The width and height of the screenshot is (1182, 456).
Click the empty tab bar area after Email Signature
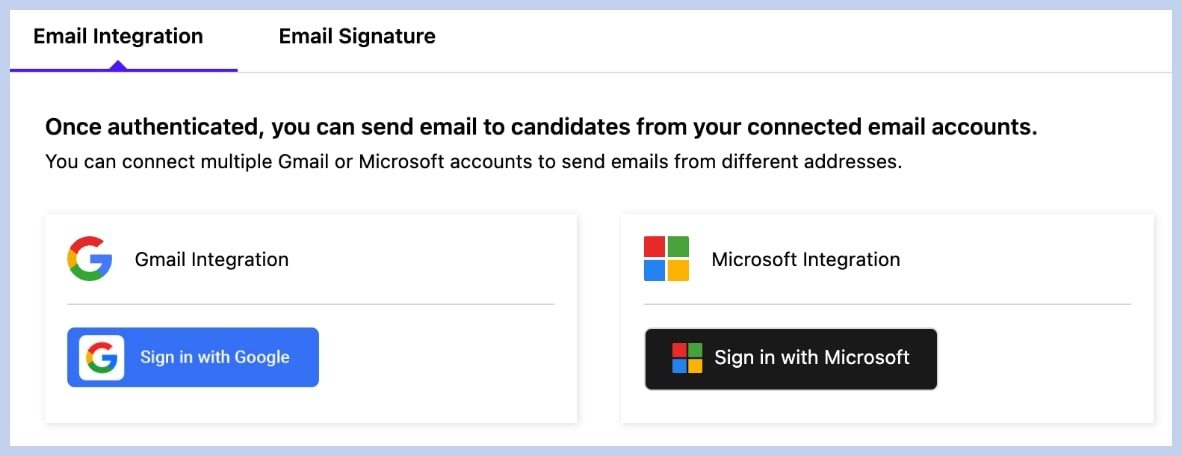[x=800, y=37]
